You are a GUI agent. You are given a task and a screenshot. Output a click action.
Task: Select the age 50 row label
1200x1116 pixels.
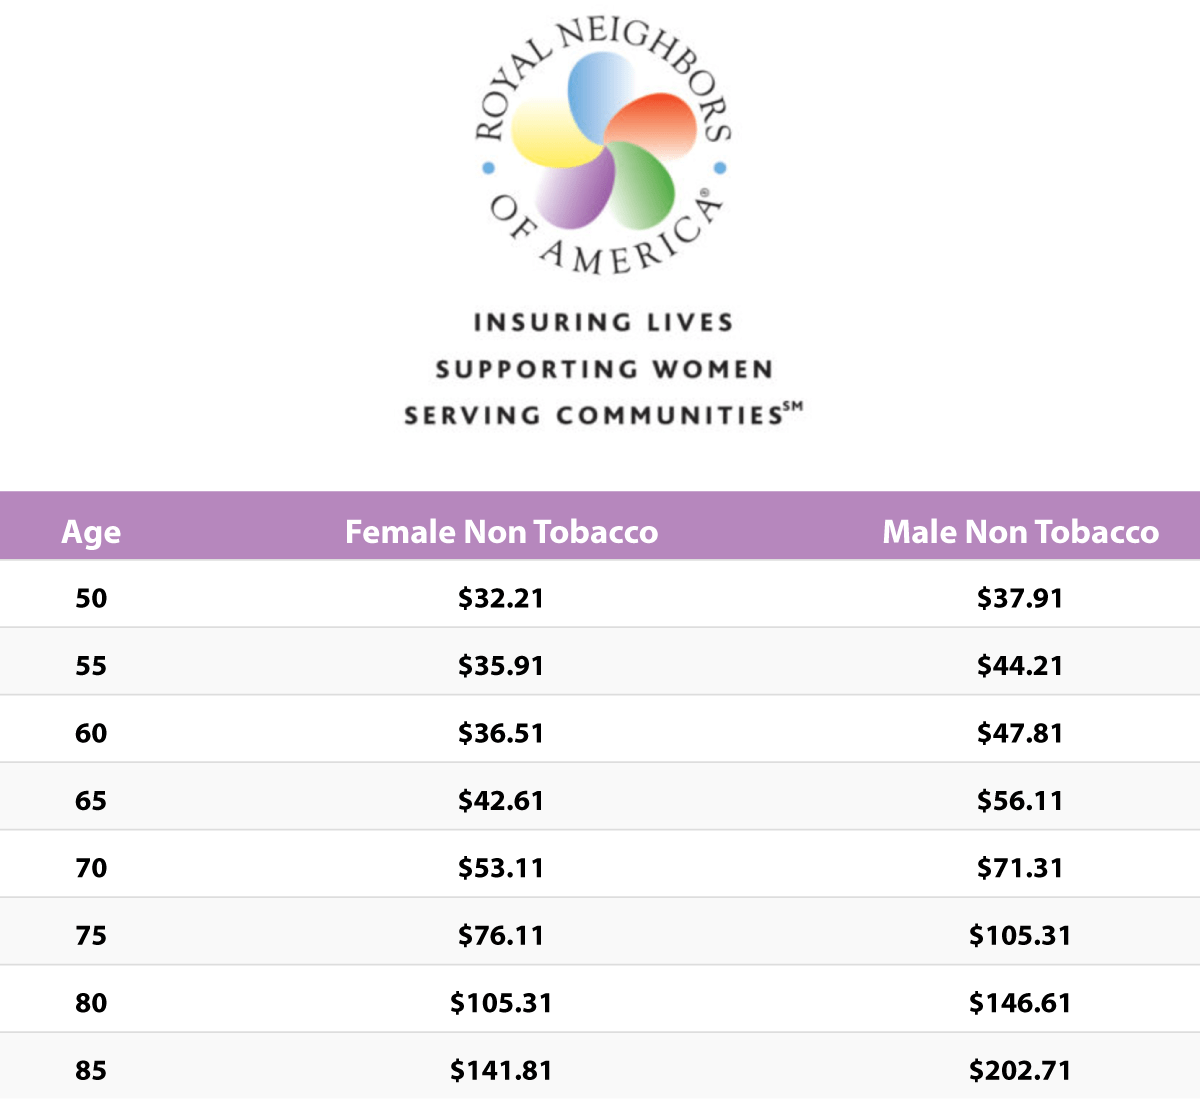point(91,598)
